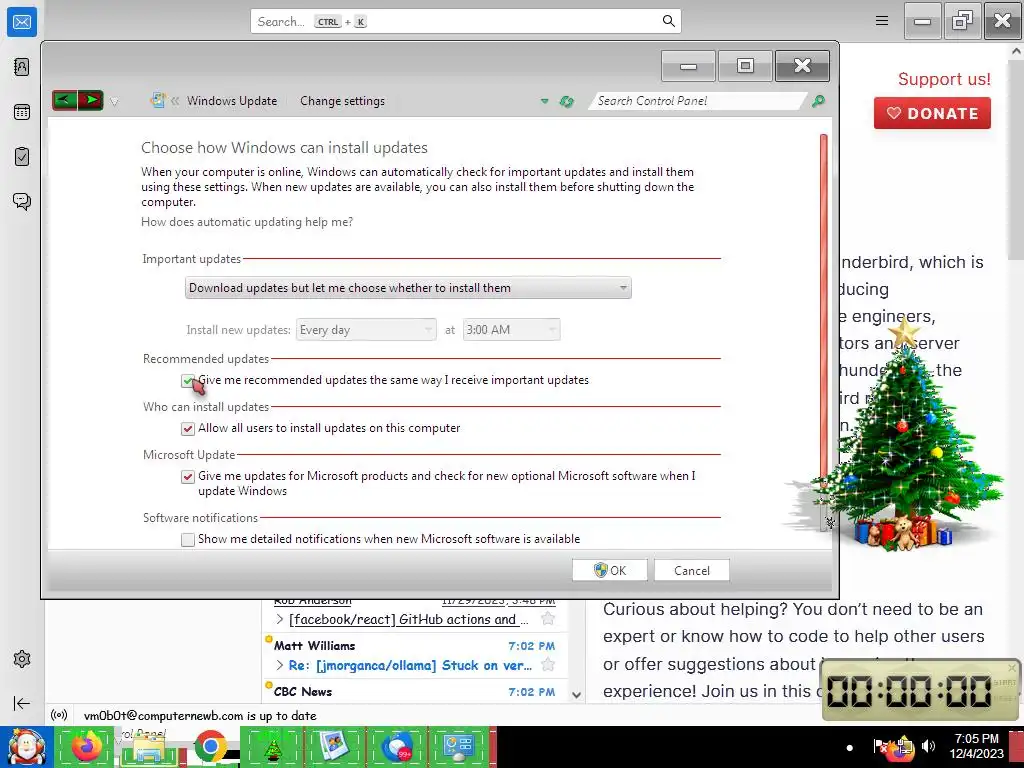1024x768 pixels.
Task: Open recent pages dropdown beside navigation arrows
Action: [x=114, y=101]
